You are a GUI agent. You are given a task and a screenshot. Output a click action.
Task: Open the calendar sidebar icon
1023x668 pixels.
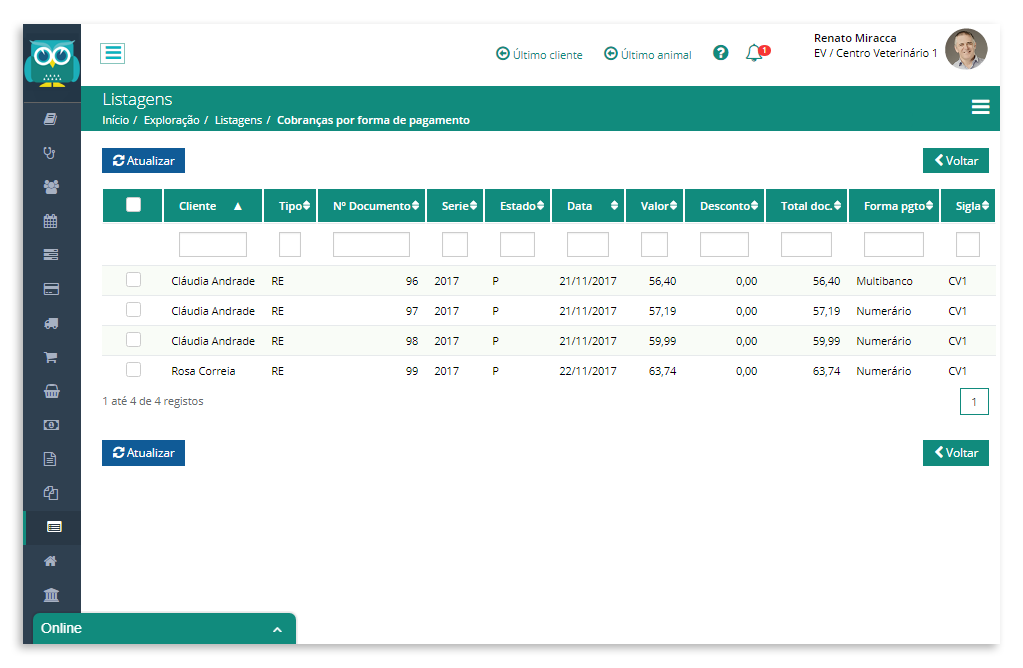coord(50,221)
